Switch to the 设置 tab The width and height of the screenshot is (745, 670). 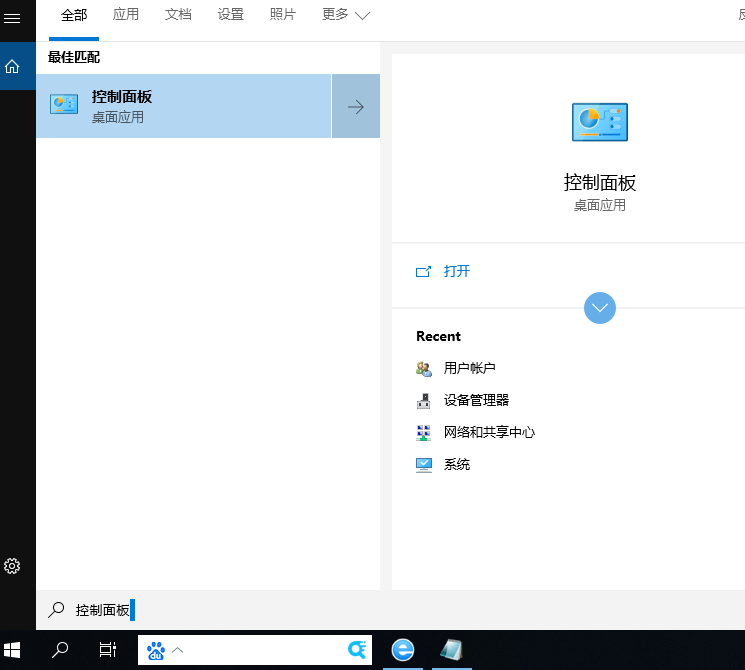tap(230, 15)
